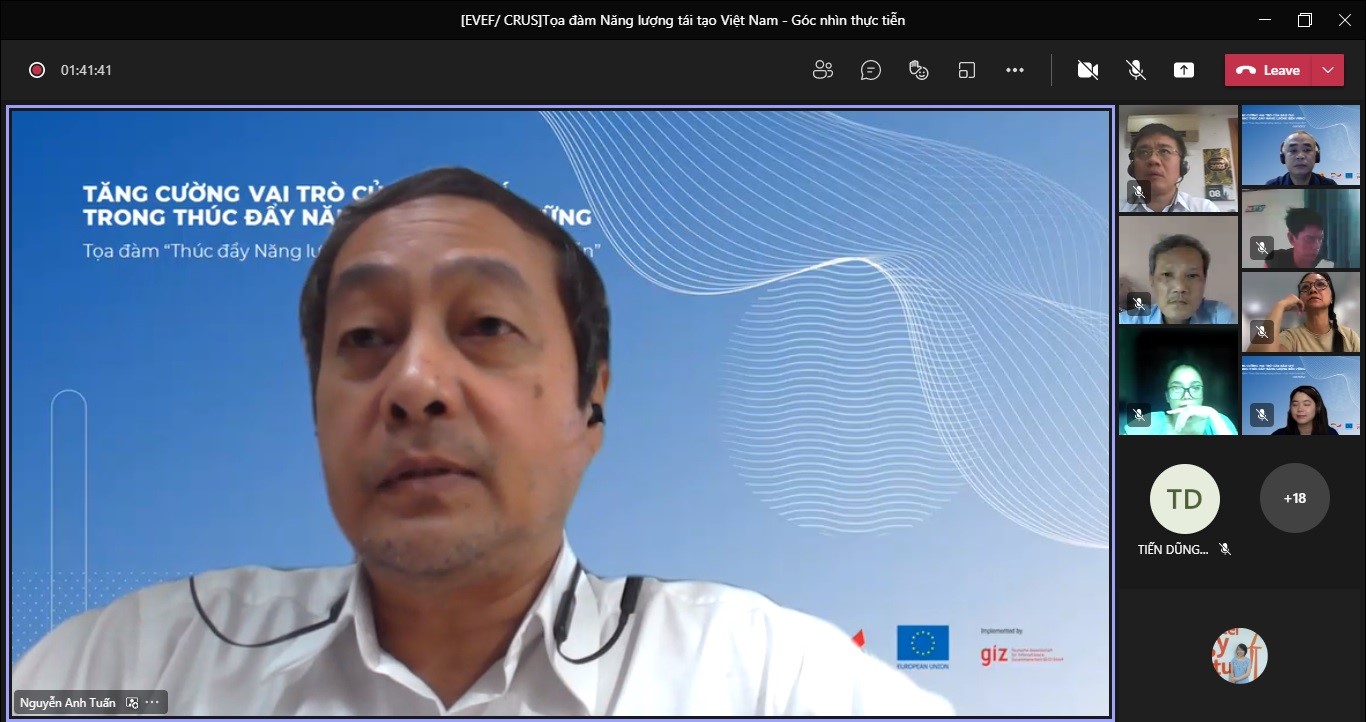Screen dimensions: 1366x722
Task: Restore down the meeting window
Action: point(1305,20)
